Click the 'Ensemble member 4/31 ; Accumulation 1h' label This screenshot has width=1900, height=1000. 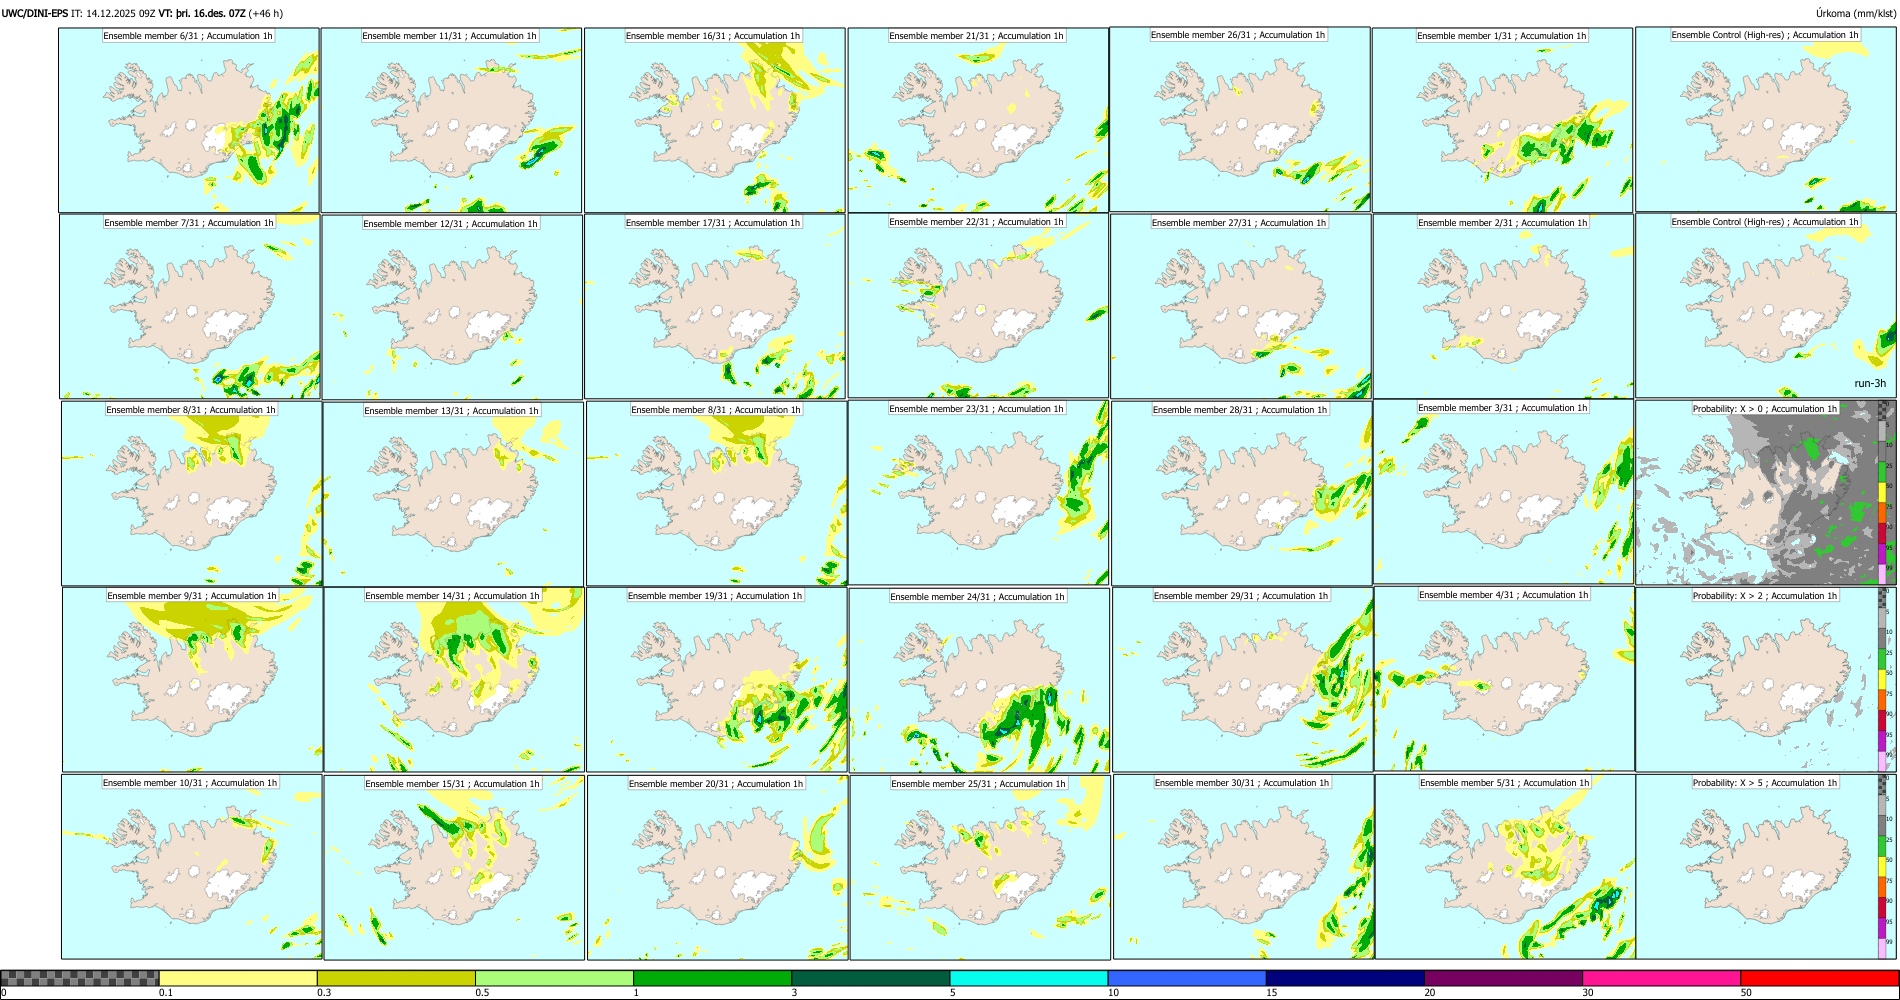[1503, 595]
